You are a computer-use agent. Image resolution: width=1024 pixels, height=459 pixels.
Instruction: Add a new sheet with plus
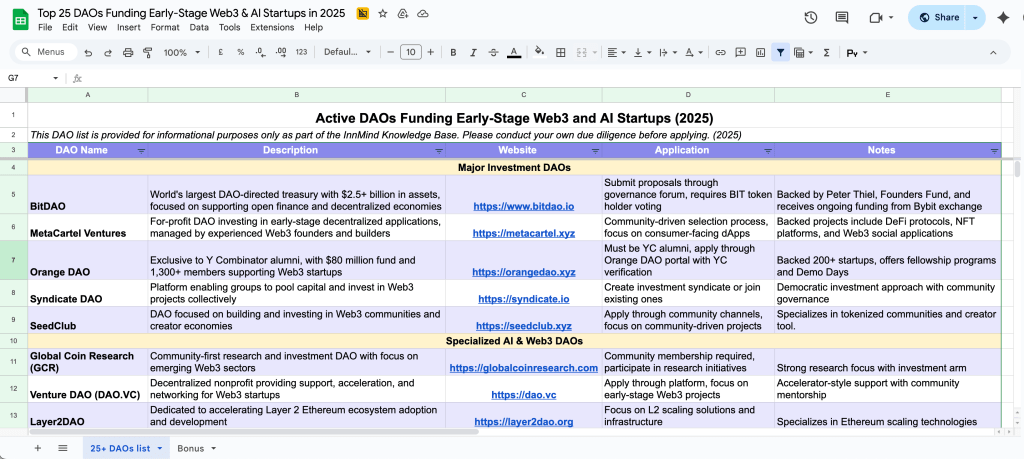click(37, 448)
